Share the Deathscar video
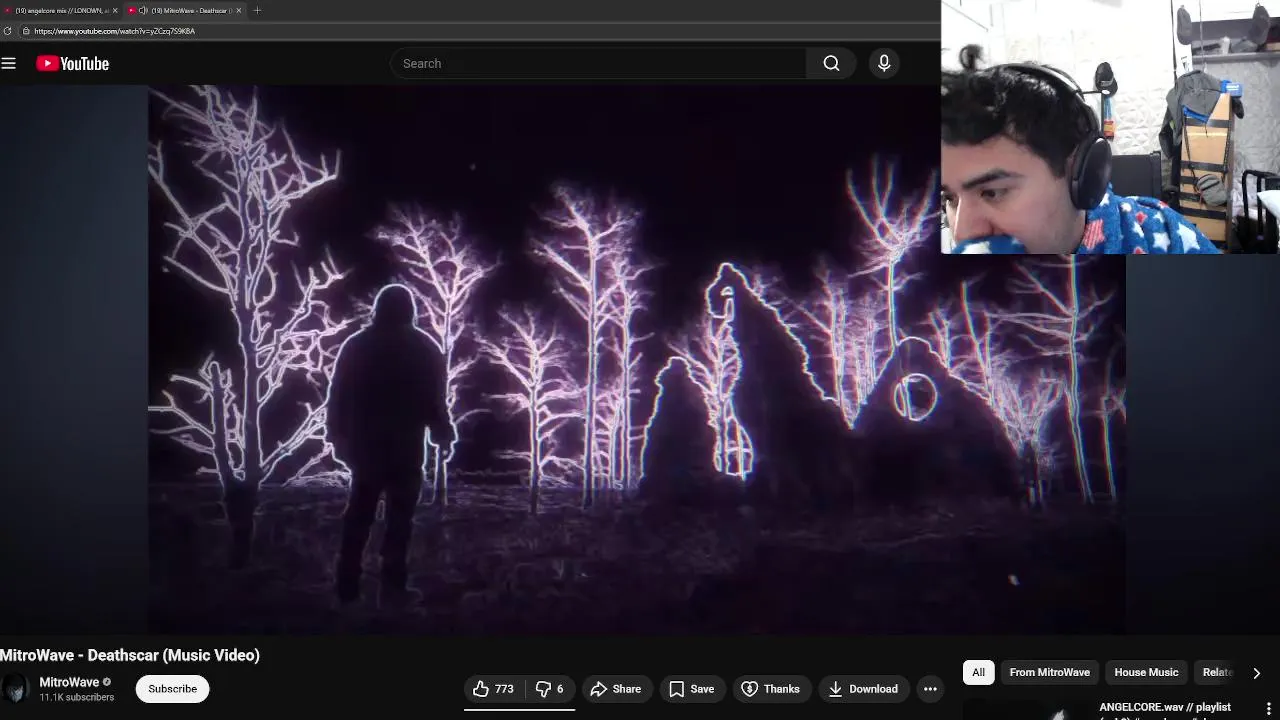 616,688
